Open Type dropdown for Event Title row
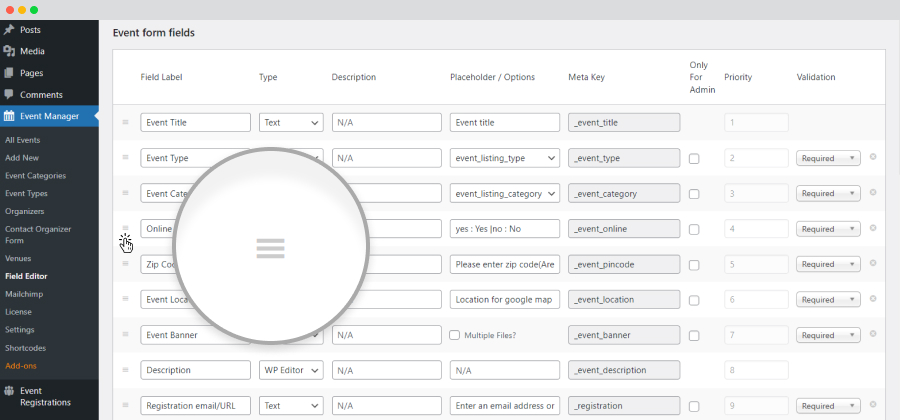This screenshot has height=420, width=900. coord(291,123)
